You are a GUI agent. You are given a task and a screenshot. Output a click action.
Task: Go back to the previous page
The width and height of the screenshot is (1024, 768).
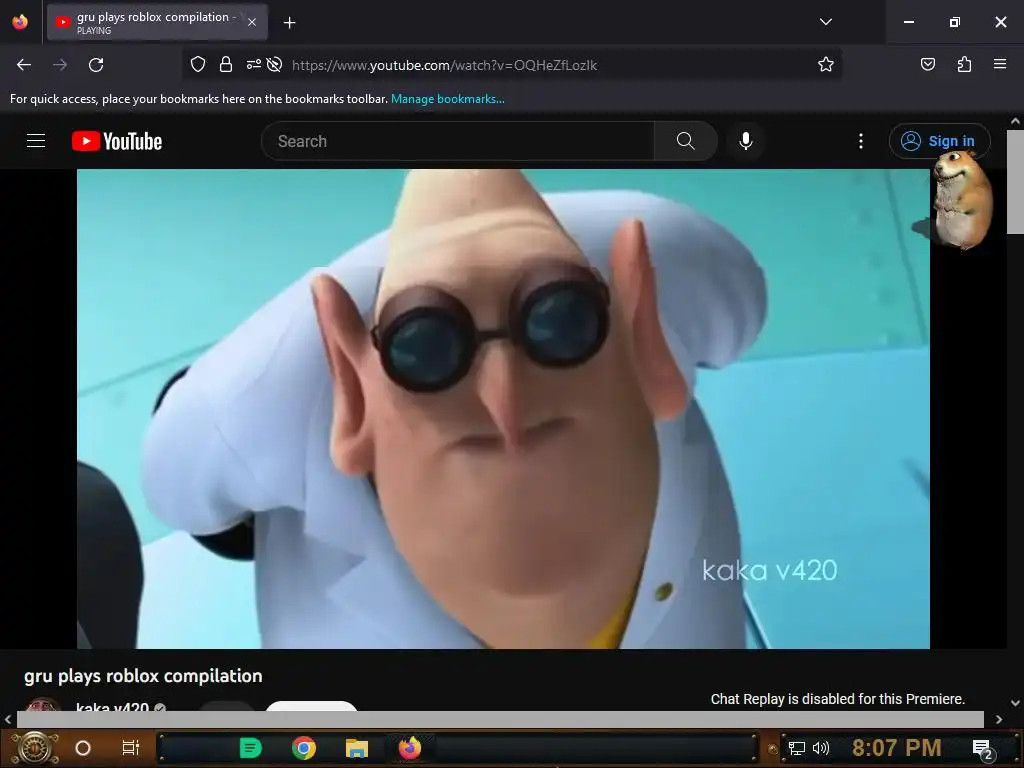24,65
